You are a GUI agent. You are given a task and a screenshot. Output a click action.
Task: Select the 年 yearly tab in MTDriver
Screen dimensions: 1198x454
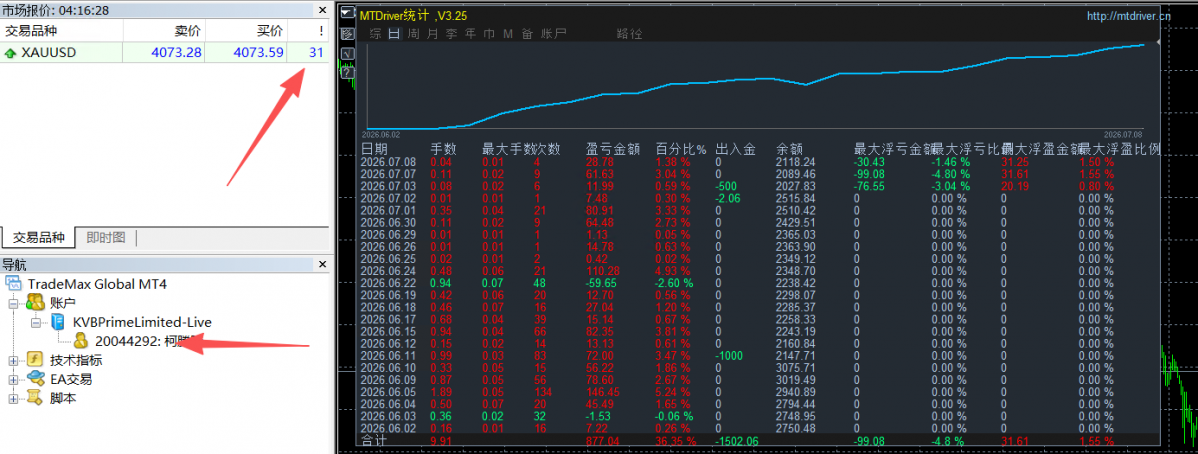tap(471, 34)
